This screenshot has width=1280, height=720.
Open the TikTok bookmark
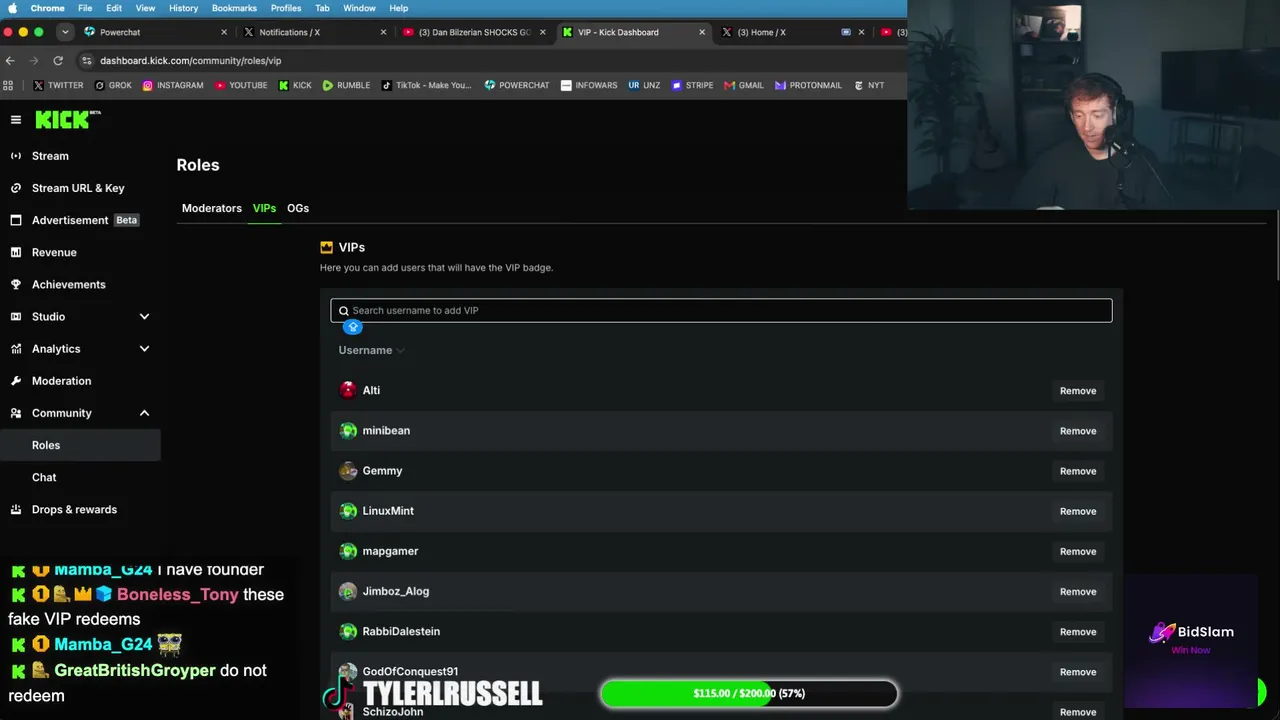[426, 85]
